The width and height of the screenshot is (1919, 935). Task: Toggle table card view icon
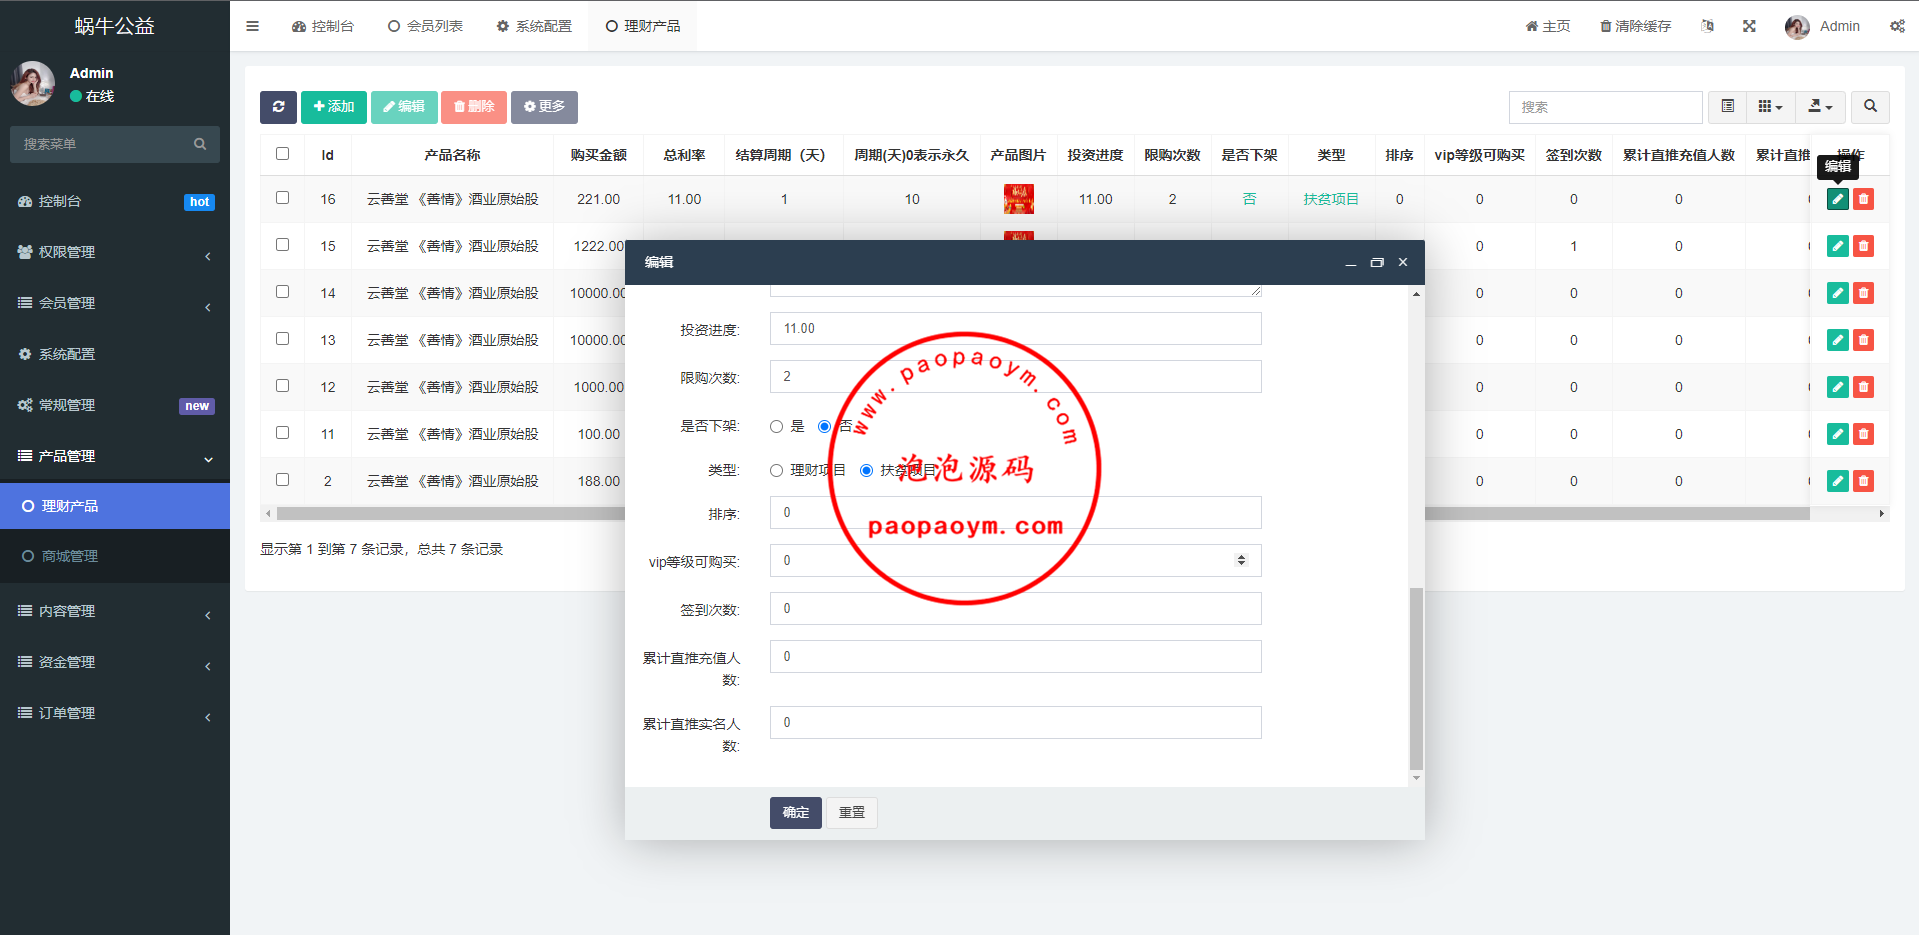click(x=1727, y=107)
